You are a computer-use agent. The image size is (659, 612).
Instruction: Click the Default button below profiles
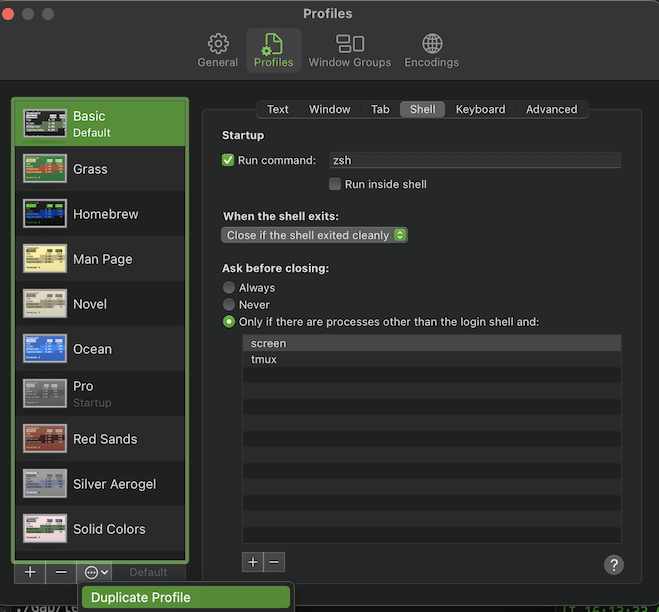[149, 572]
